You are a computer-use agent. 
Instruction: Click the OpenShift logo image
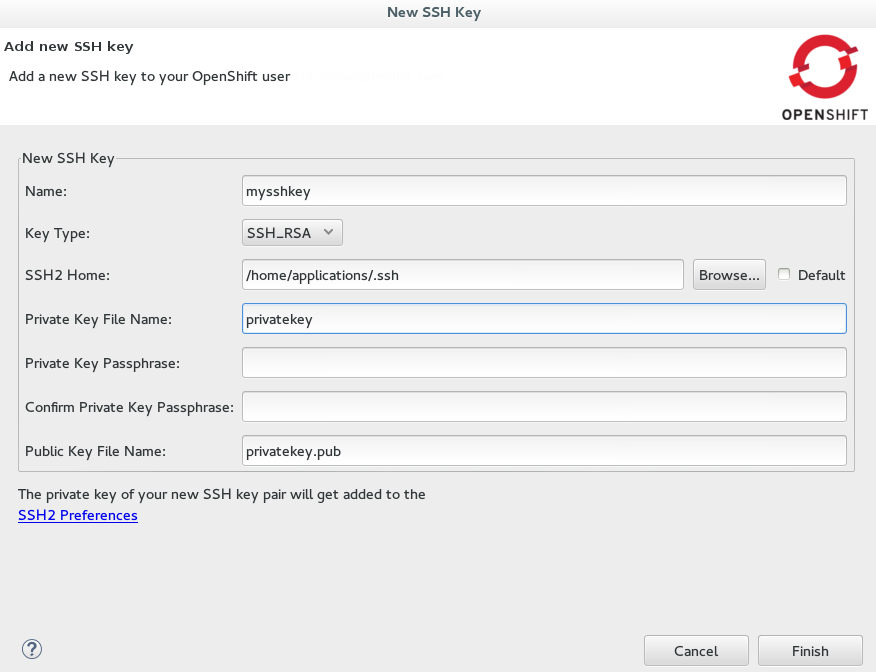click(824, 78)
